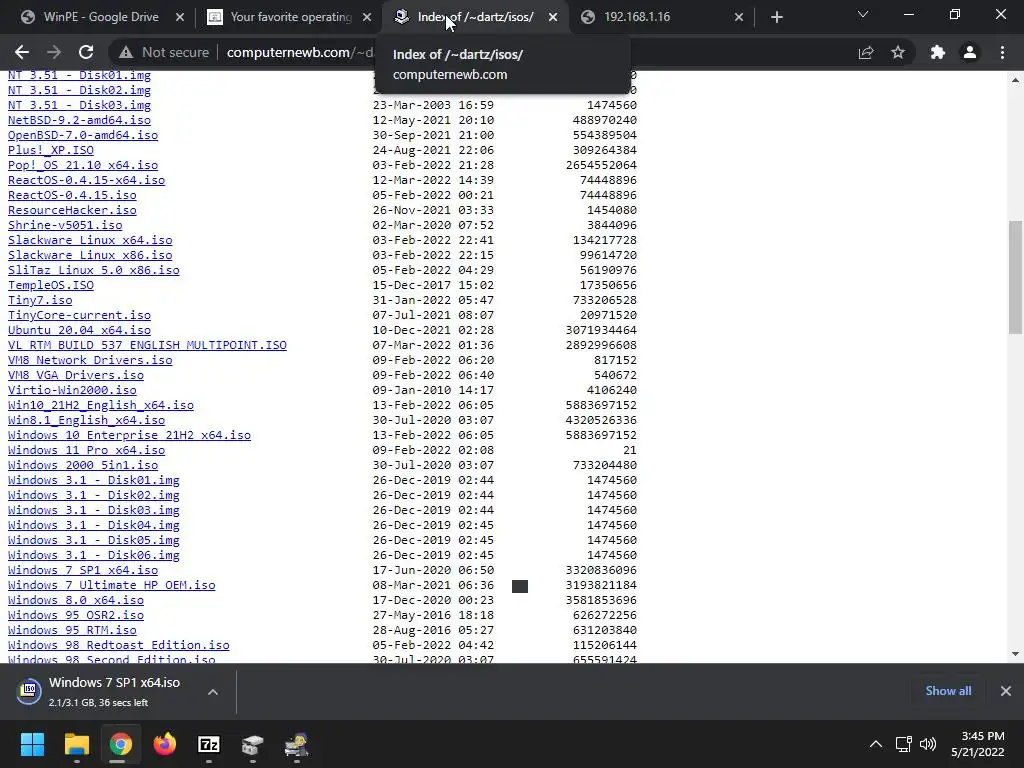
Task: Download VL RTM BUILD 537 ENGLISH MULTIPOINT.ISO
Action: (147, 345)
